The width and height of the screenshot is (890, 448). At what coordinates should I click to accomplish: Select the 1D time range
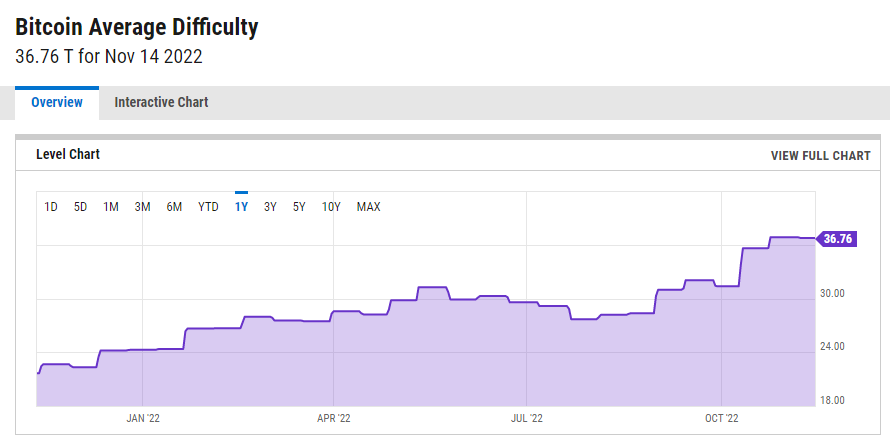[51, 207]
